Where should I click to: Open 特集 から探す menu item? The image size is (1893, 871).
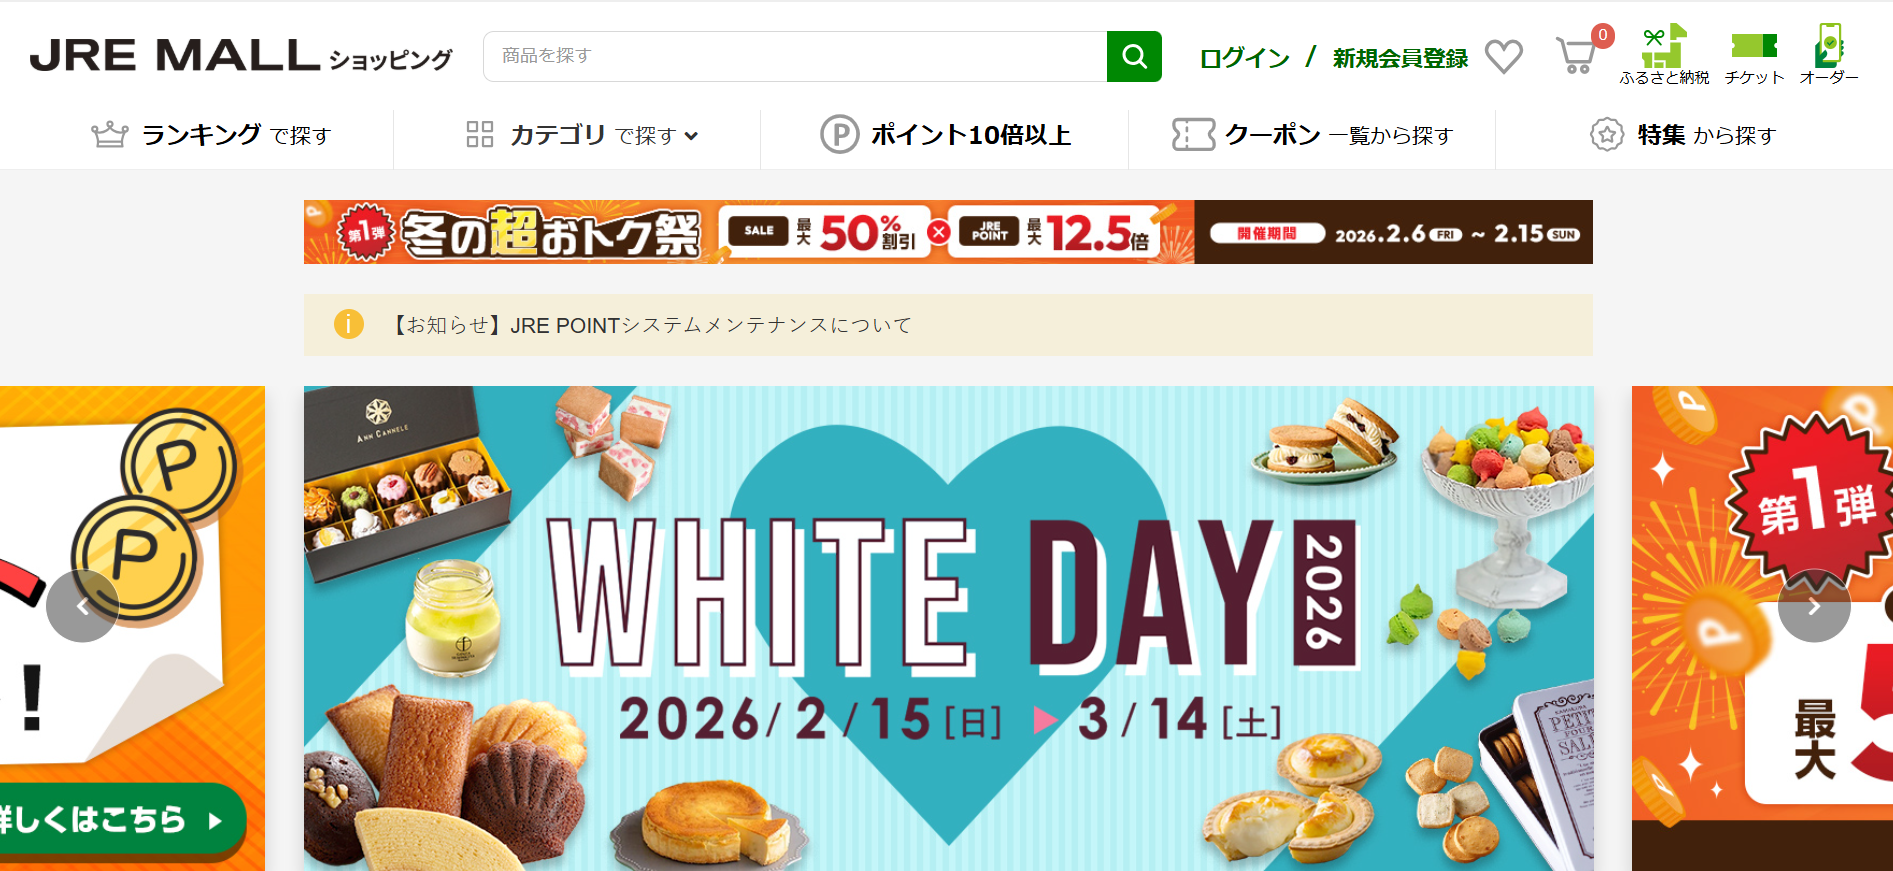click(x=1683, y=135)
